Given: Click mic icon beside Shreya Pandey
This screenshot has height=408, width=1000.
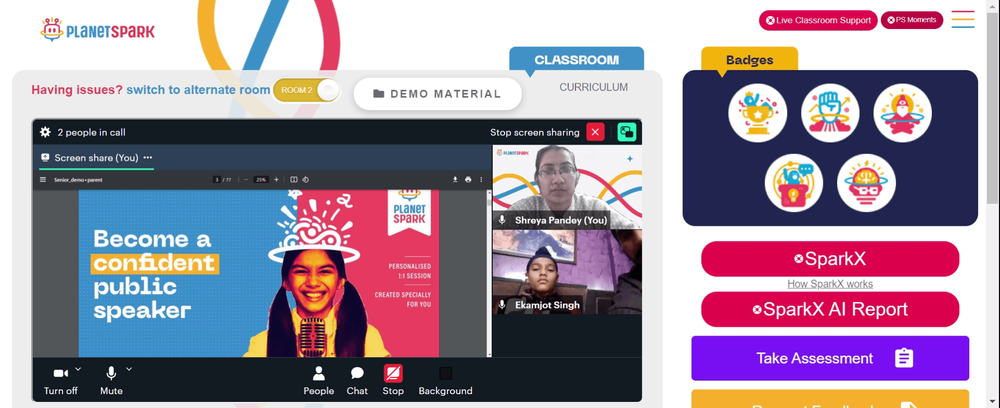Looking at the screenshot, I should click(x=503, y=220).
